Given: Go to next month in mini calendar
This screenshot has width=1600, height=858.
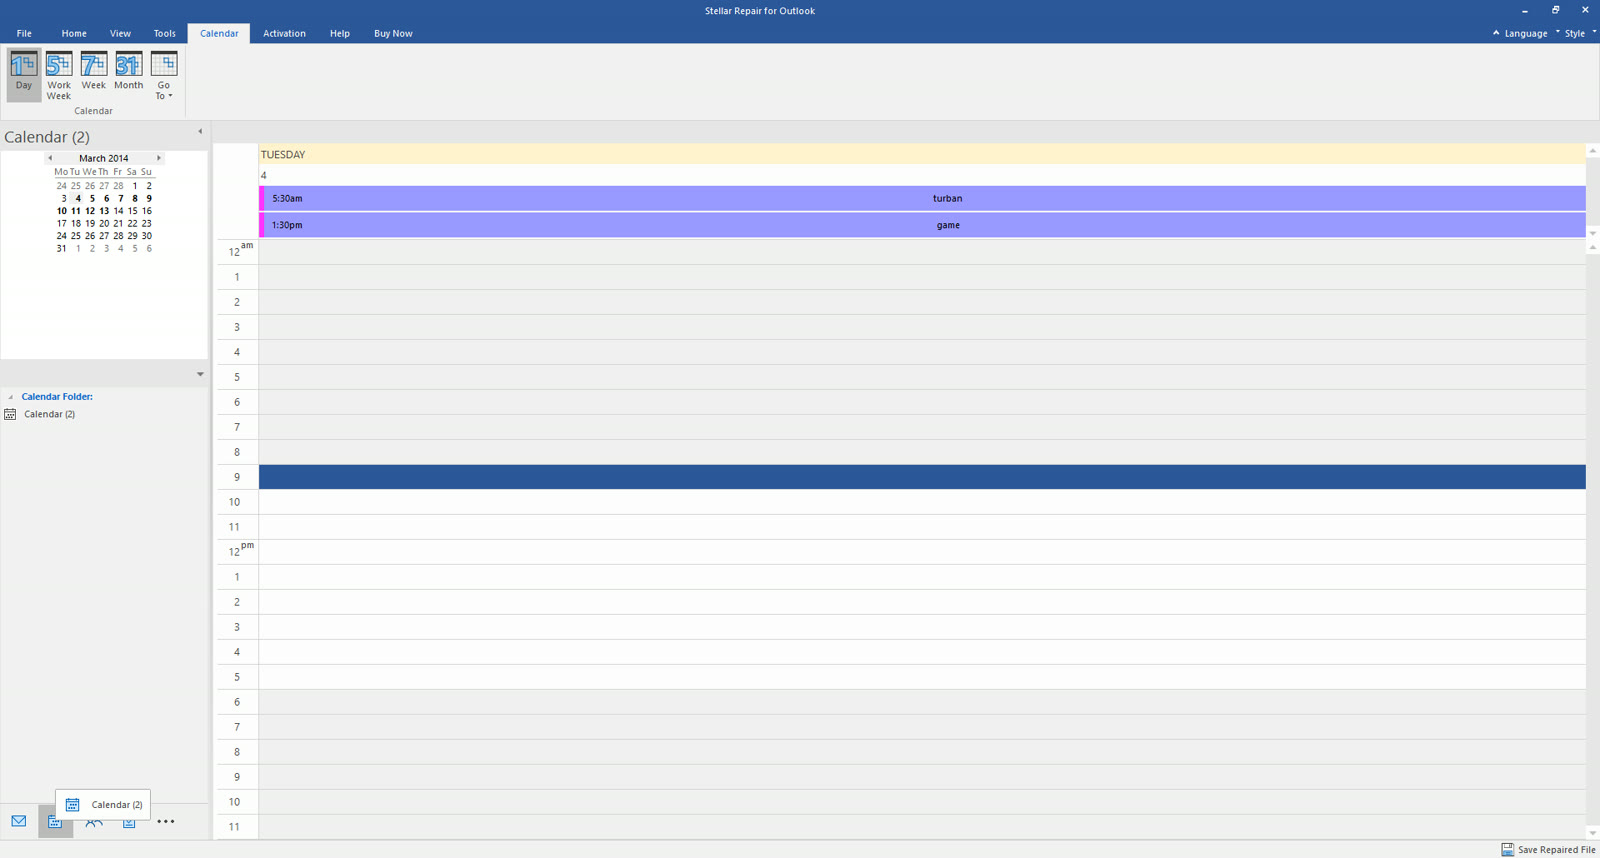Looking at the screenshot, I should pos(158,158).
